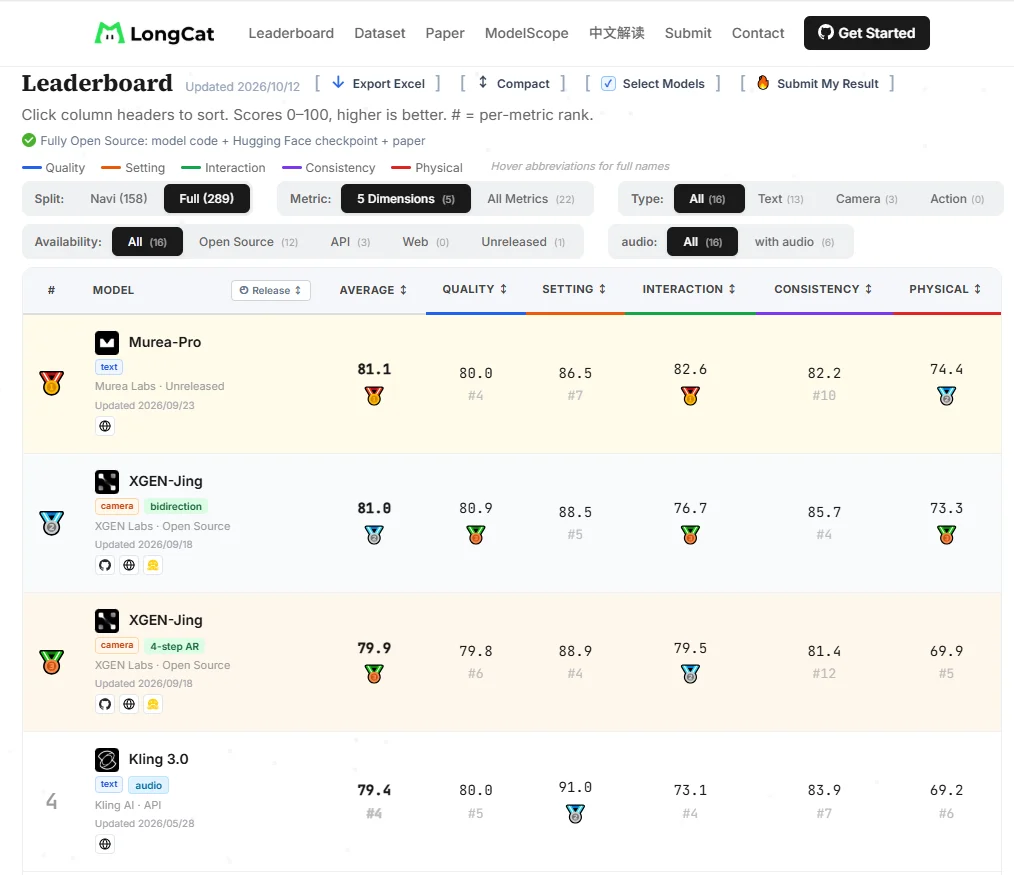Open the Leaderboard nav item

point(291,33)
